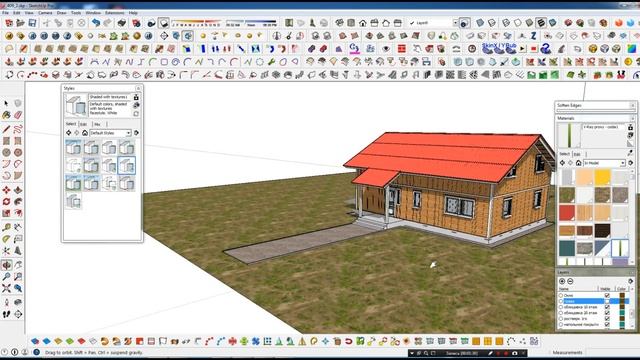
Task: Select the teal material swatch
Action: click(567, 248)
